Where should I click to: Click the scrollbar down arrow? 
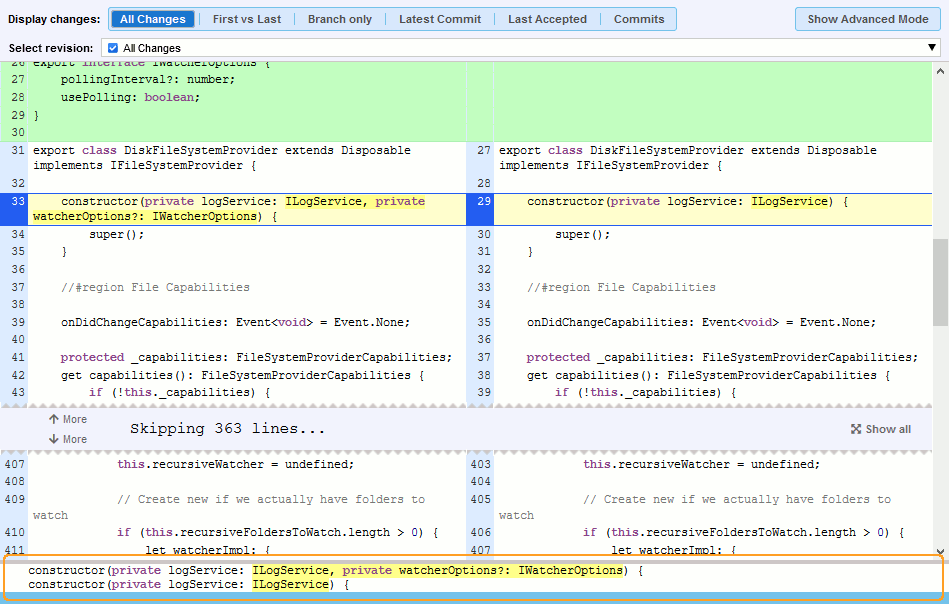tap(940, 551)
